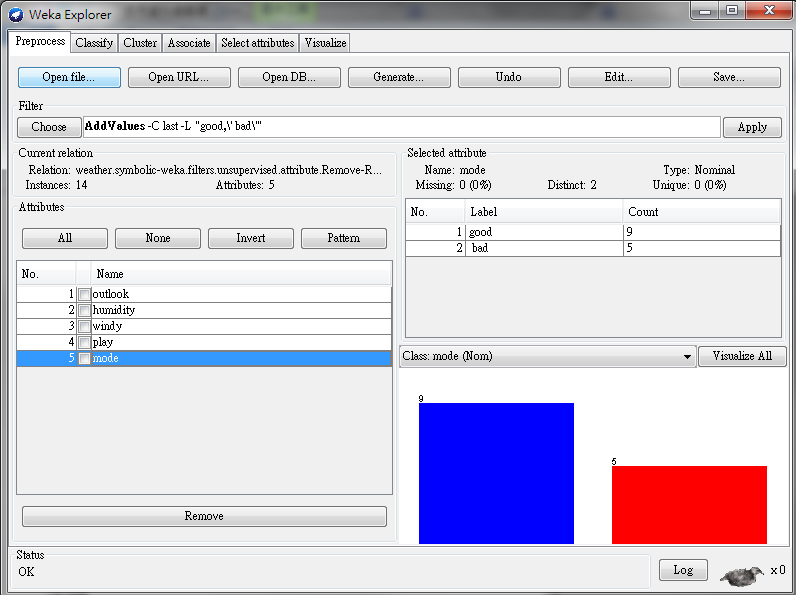Click Choose to pick a filter
796x595 pixels.
tap(49, 127)
